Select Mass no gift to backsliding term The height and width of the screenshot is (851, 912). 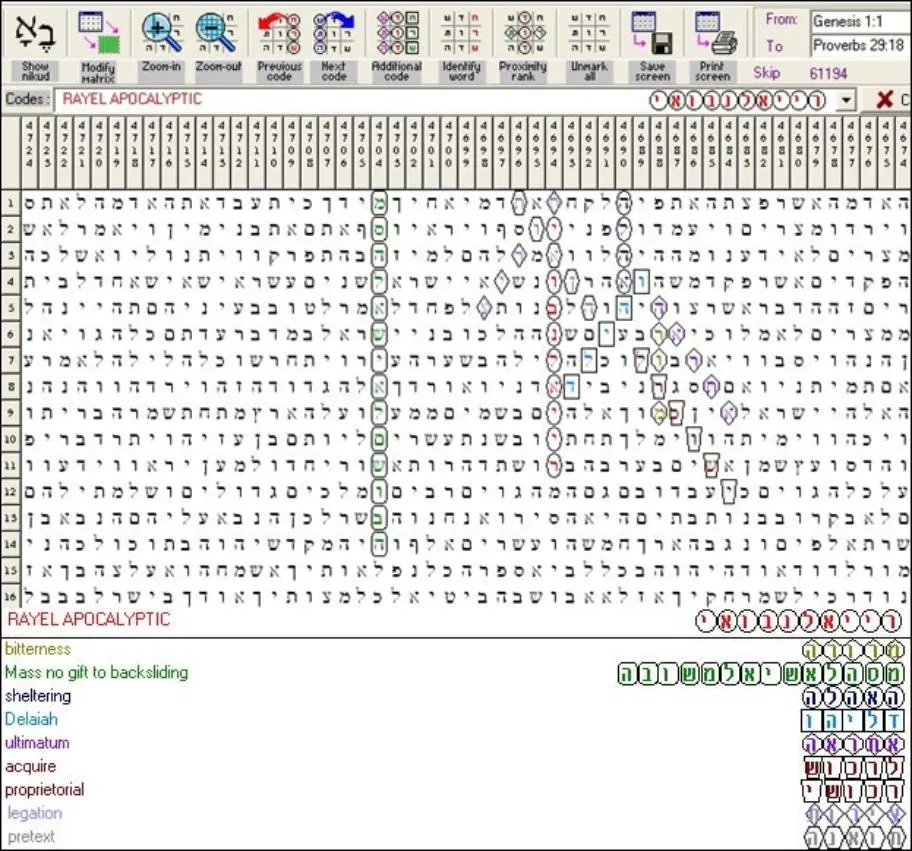tap(97, 672)
